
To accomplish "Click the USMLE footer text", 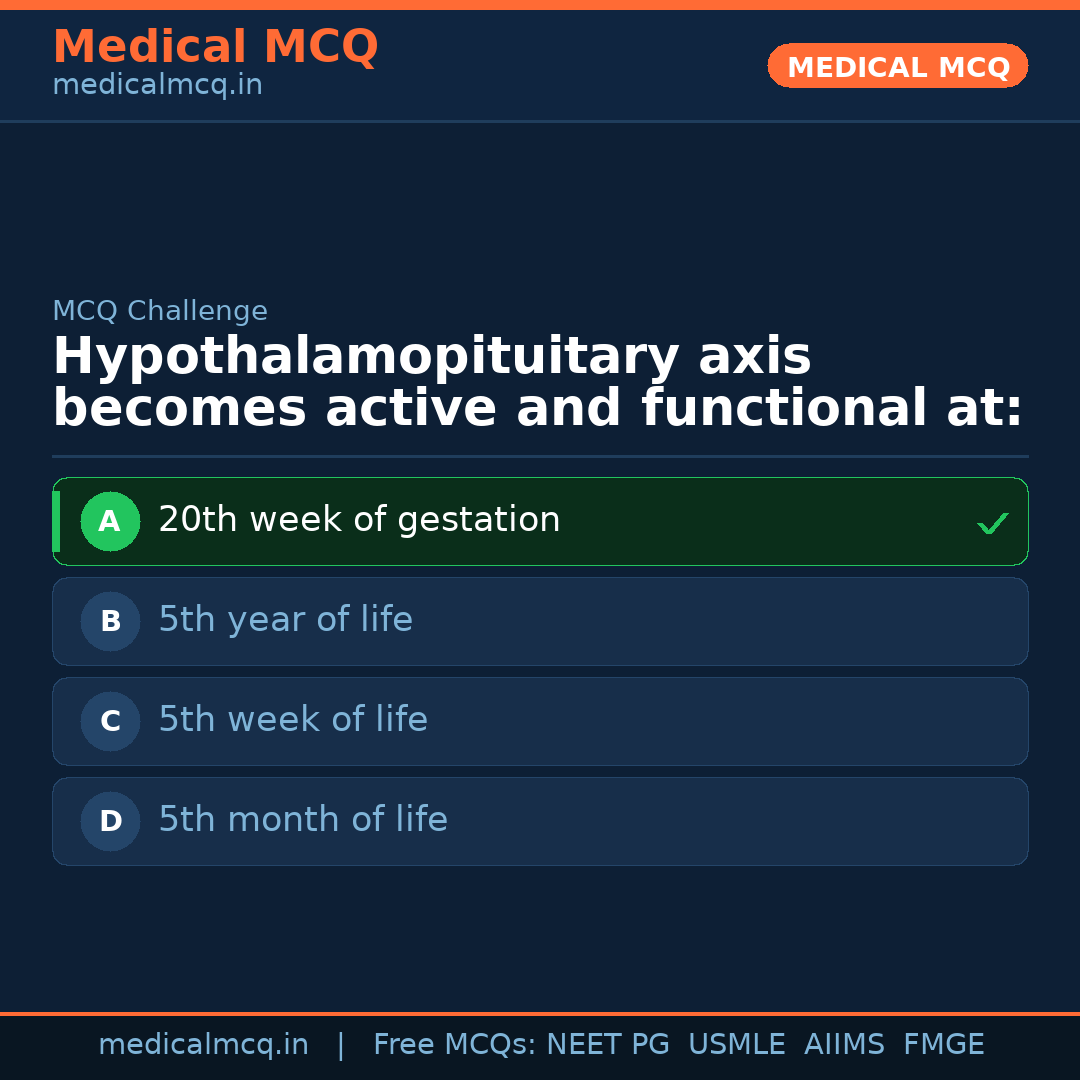I will (736, 1045).
